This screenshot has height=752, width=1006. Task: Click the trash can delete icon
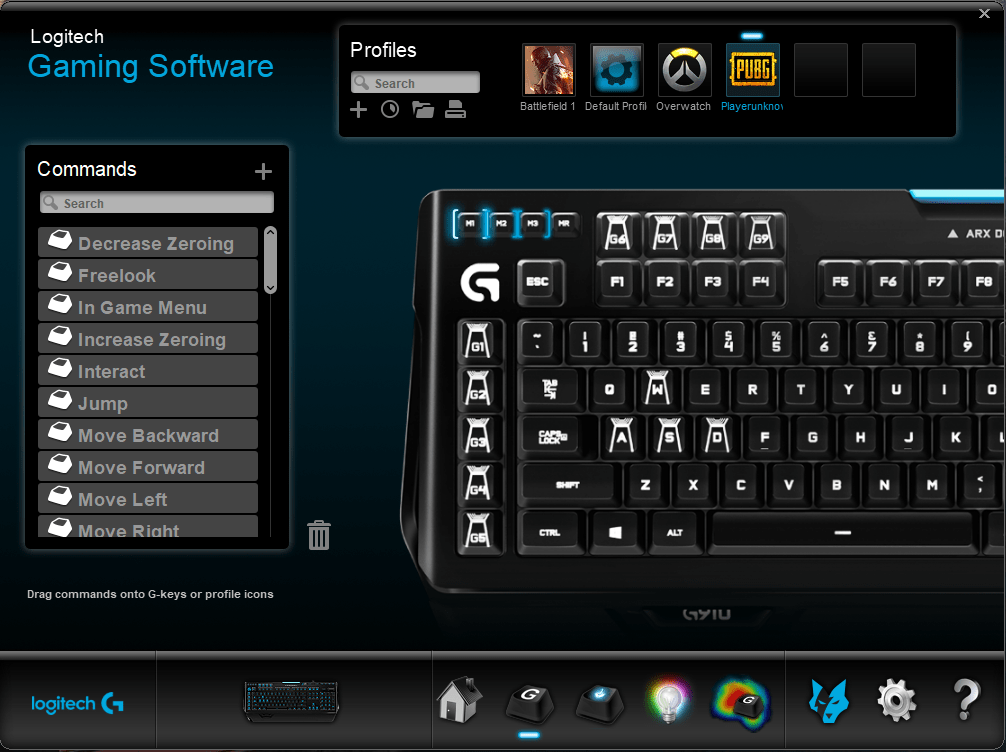tap(319, 535)
